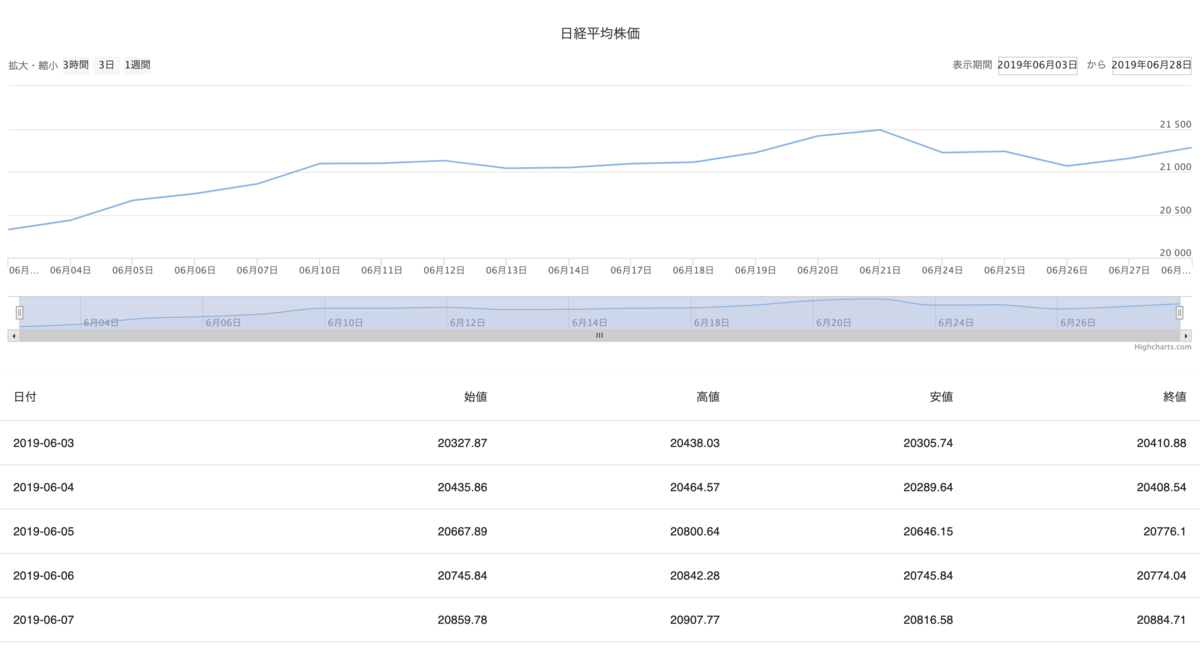Grab the navigator left range handle

click(x=19, y=313)
